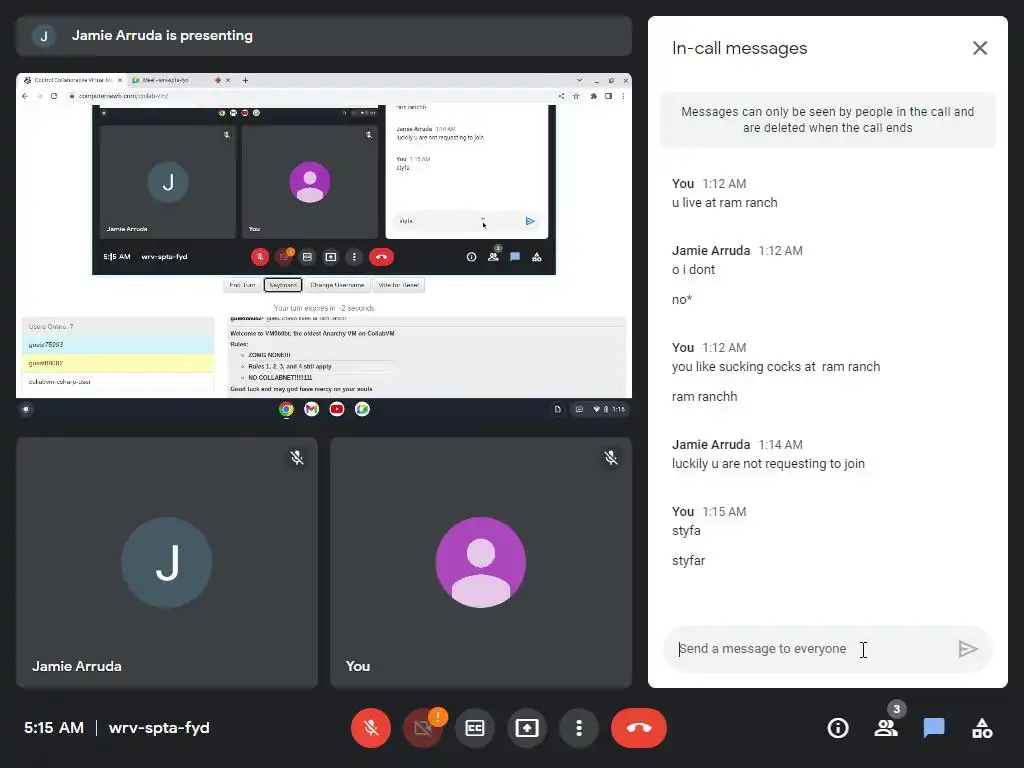Screen dimensions: 1024x768
Task: Click Keyboard button in the presented screen
Action: [283, 285]
